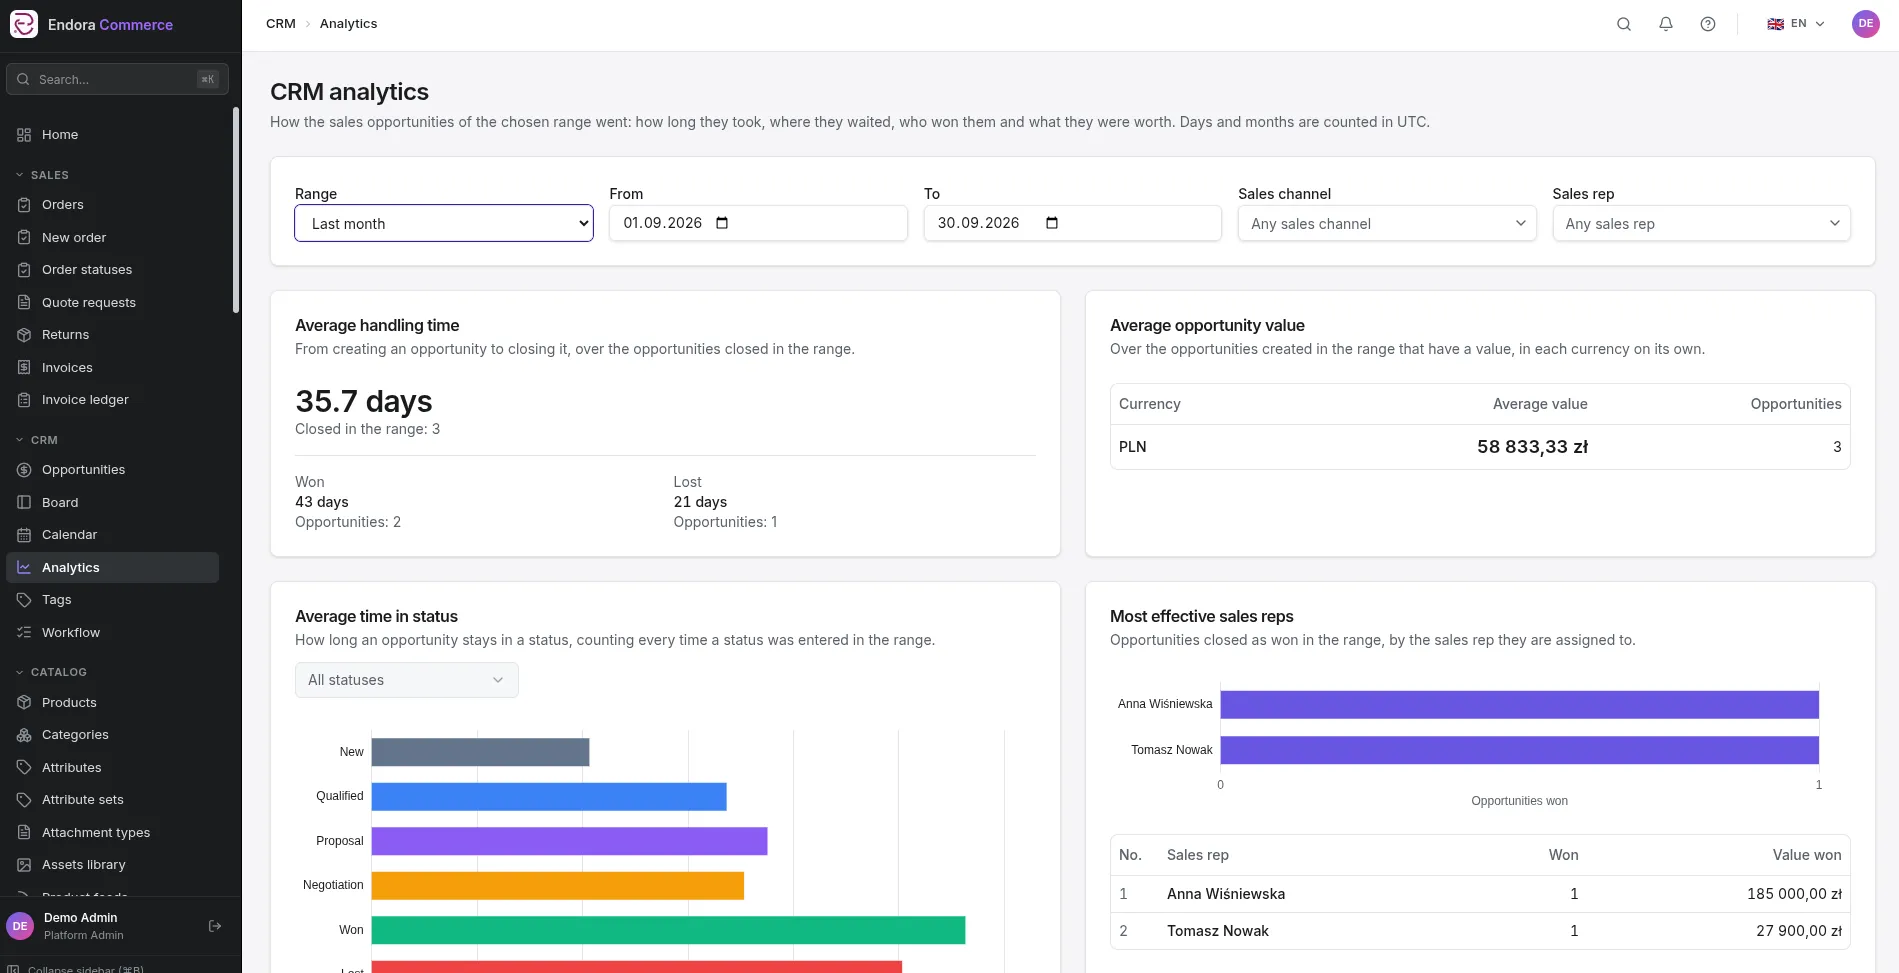Click the CRM breadcrumb link
This screenshot has width=1899, height=973.
[x=281, y=24]
